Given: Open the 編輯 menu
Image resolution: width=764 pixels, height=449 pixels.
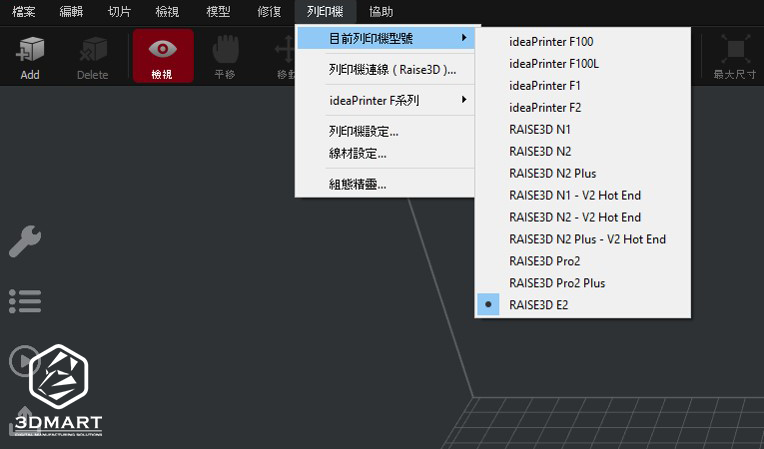Looking at the screenshot, I should click(x=71, y=12).
